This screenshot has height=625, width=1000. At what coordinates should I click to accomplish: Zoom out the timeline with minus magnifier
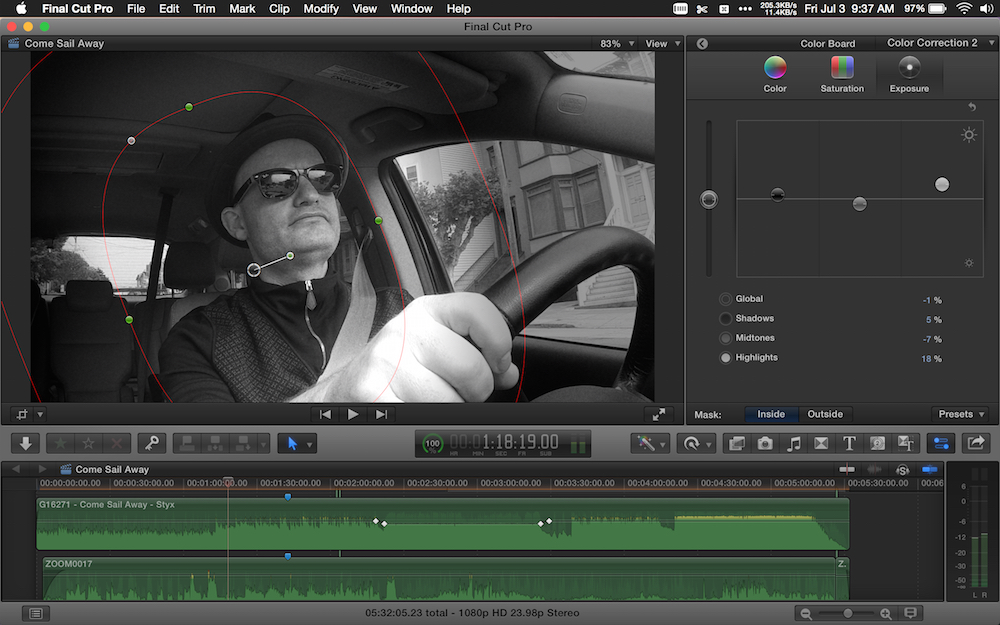tap(805, 614)
